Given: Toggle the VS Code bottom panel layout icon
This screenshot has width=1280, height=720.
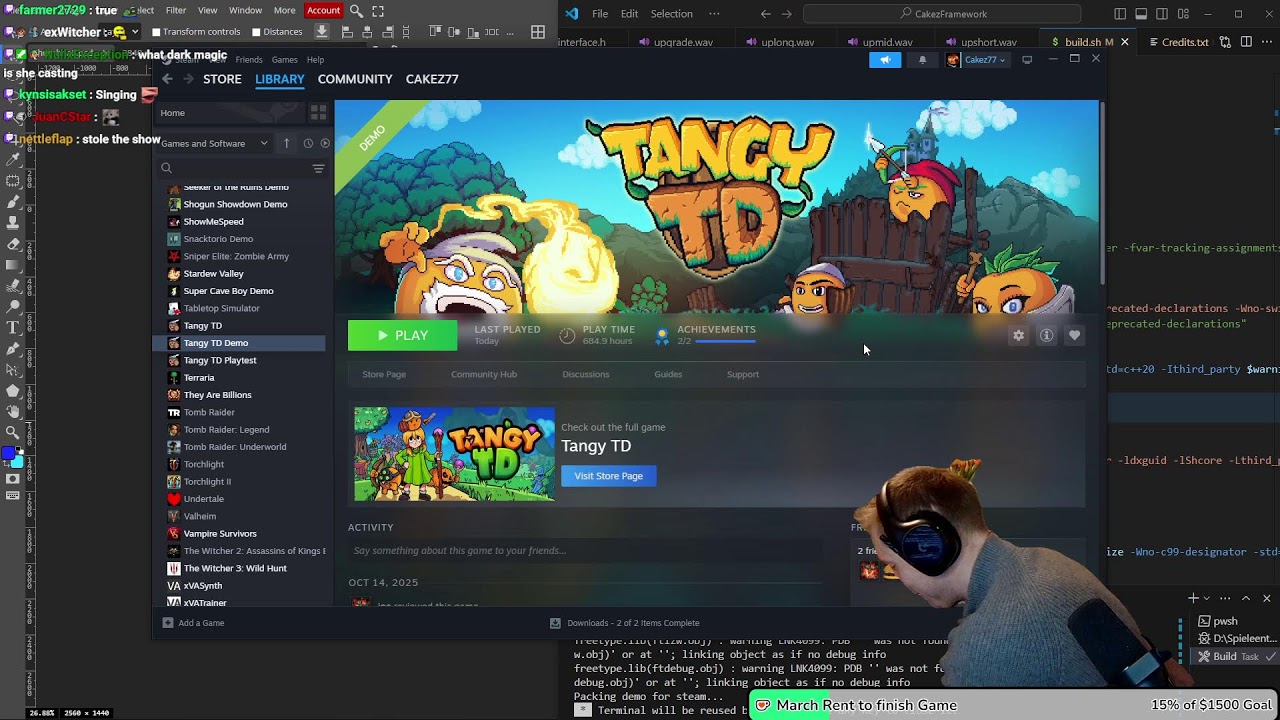Looking at the screenshot, I should [x=1141, y=14].
